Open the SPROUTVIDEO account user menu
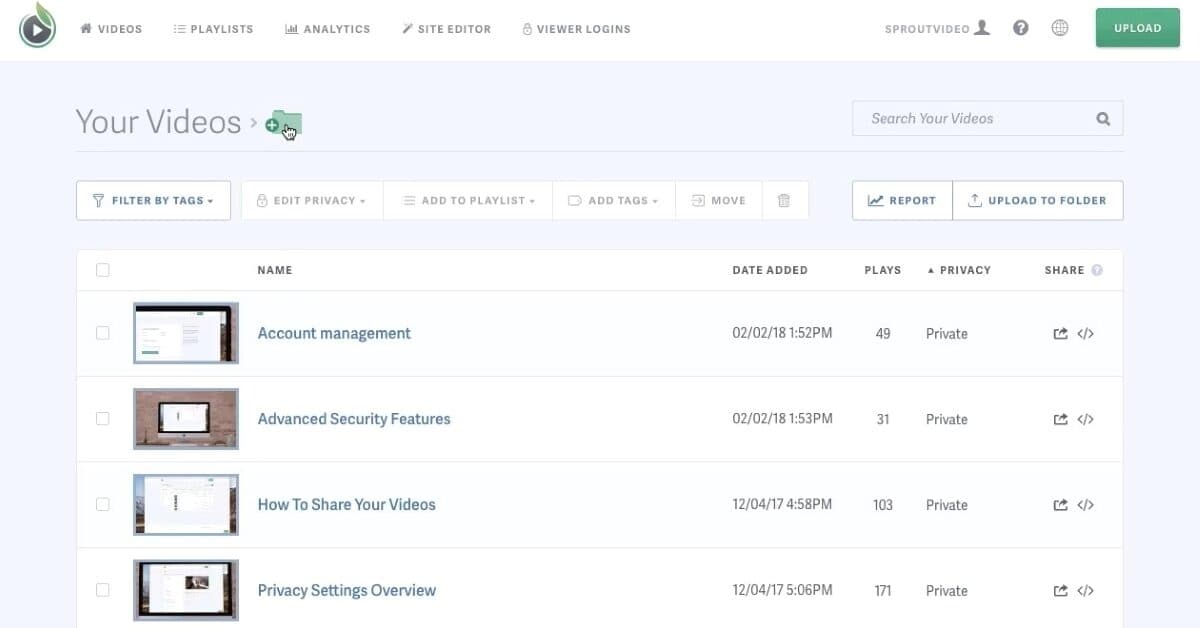 tap(937, 29)
